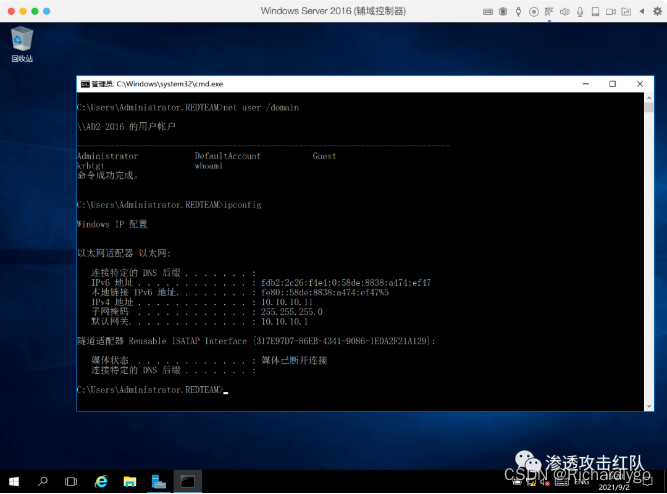Click the blue Coherence button in VM title bar
This screenshot has height=494, width=667.
(x=47, y=11)
